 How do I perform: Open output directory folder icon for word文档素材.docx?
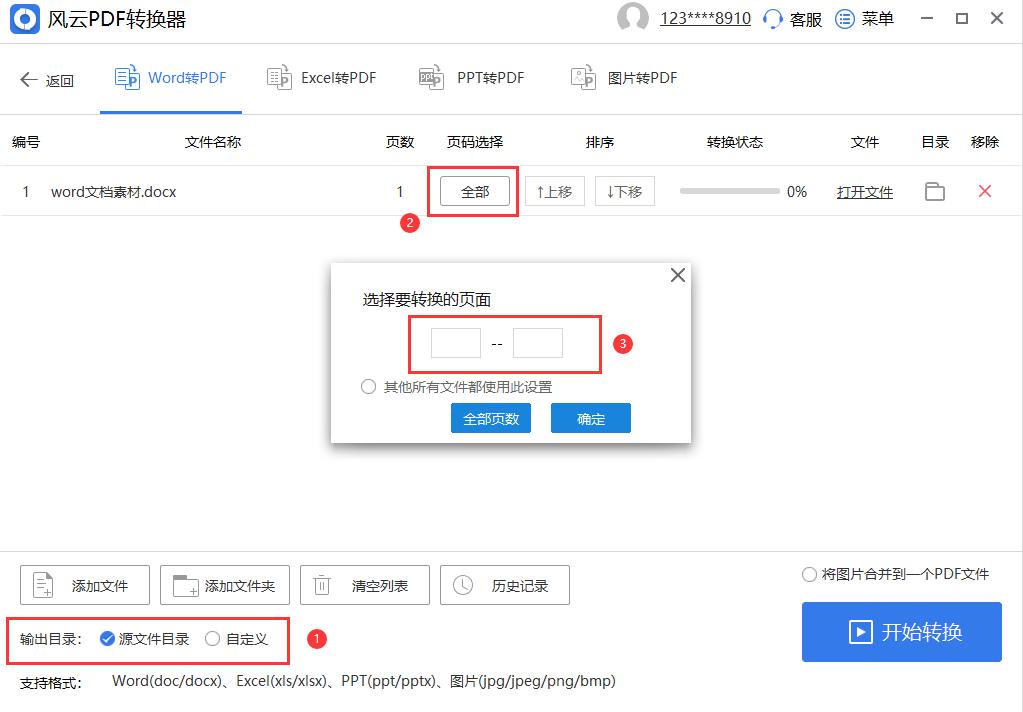click(934, 192)
